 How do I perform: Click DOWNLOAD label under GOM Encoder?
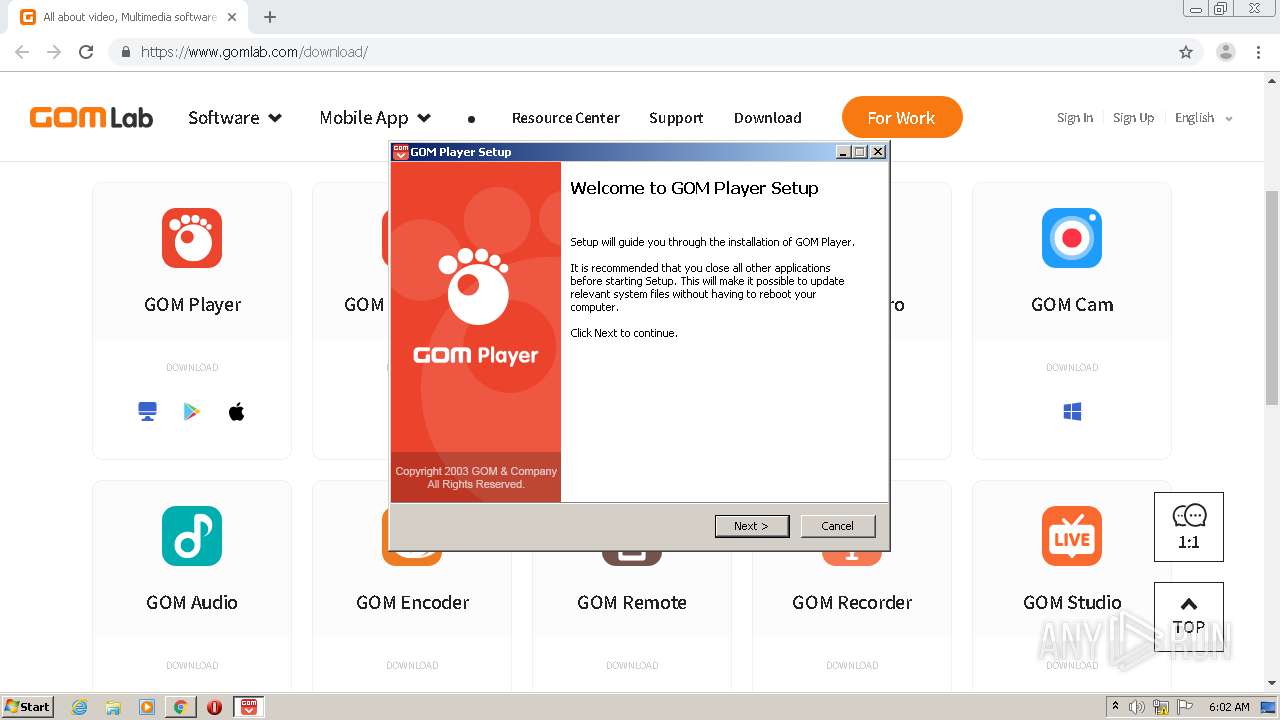point(412,665)
